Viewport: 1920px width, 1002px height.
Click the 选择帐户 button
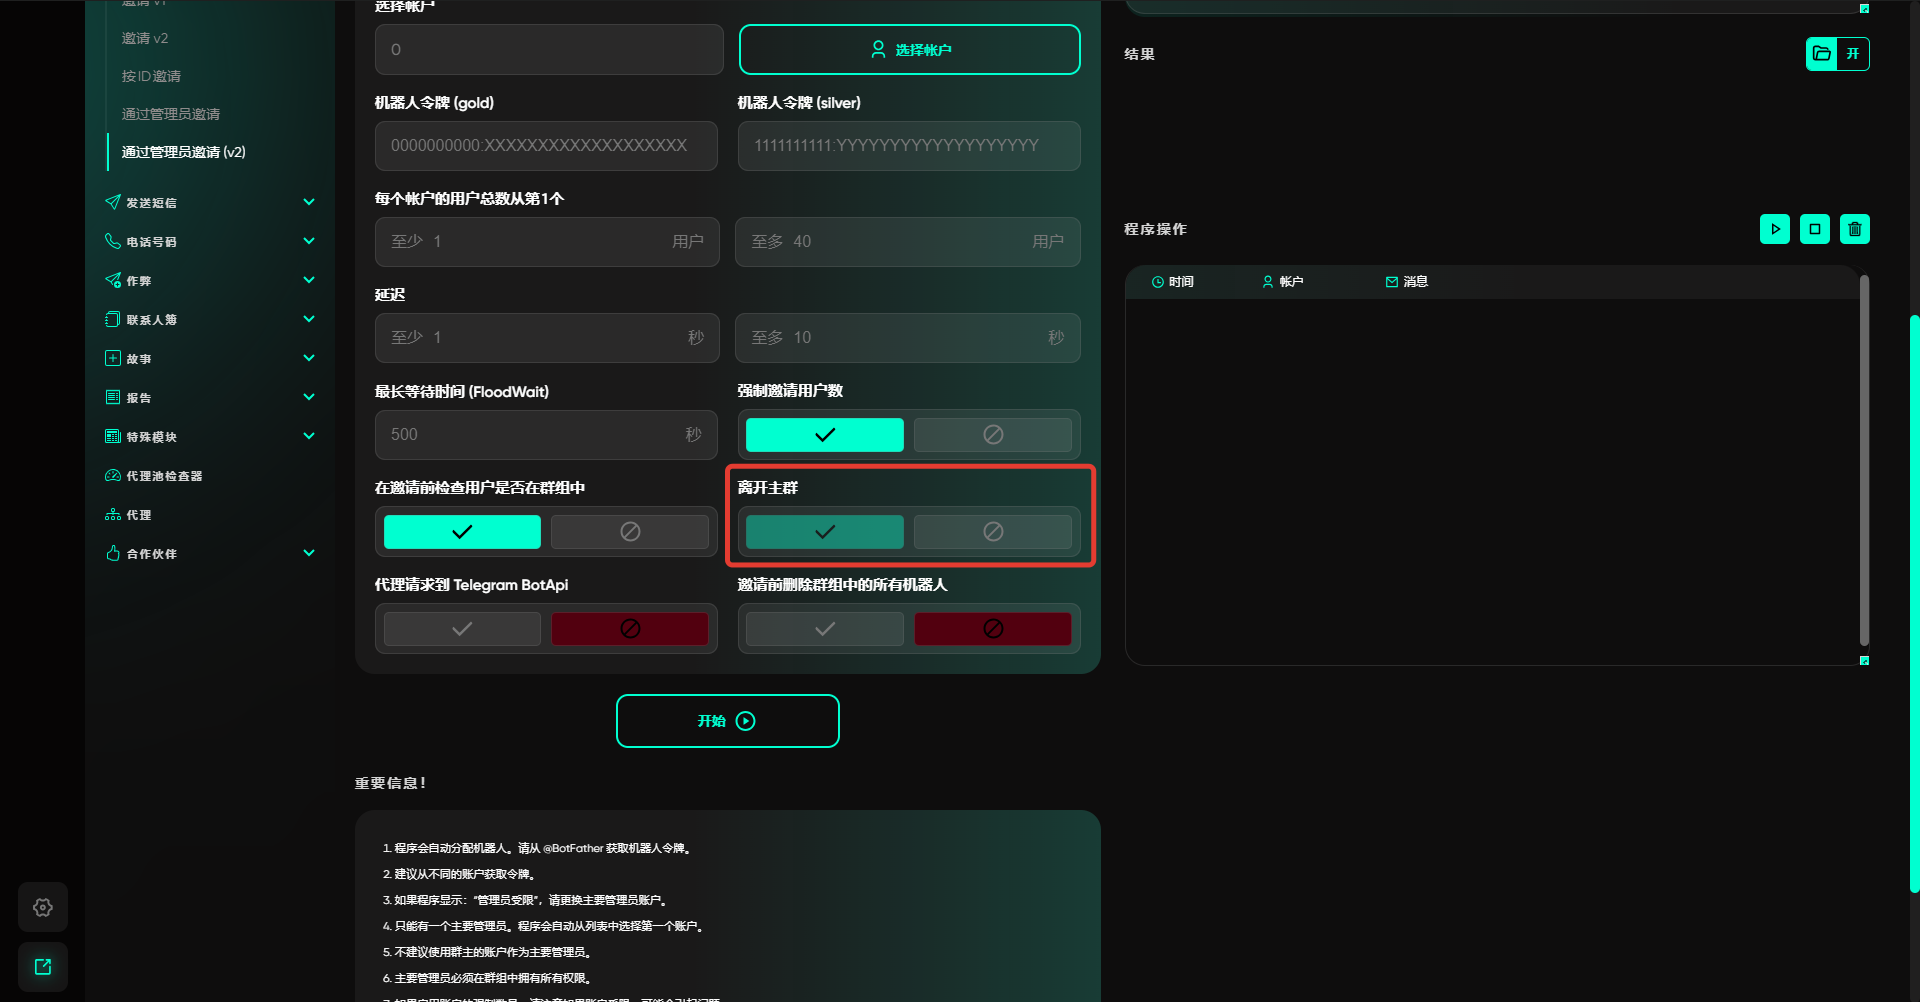[909, 50]
